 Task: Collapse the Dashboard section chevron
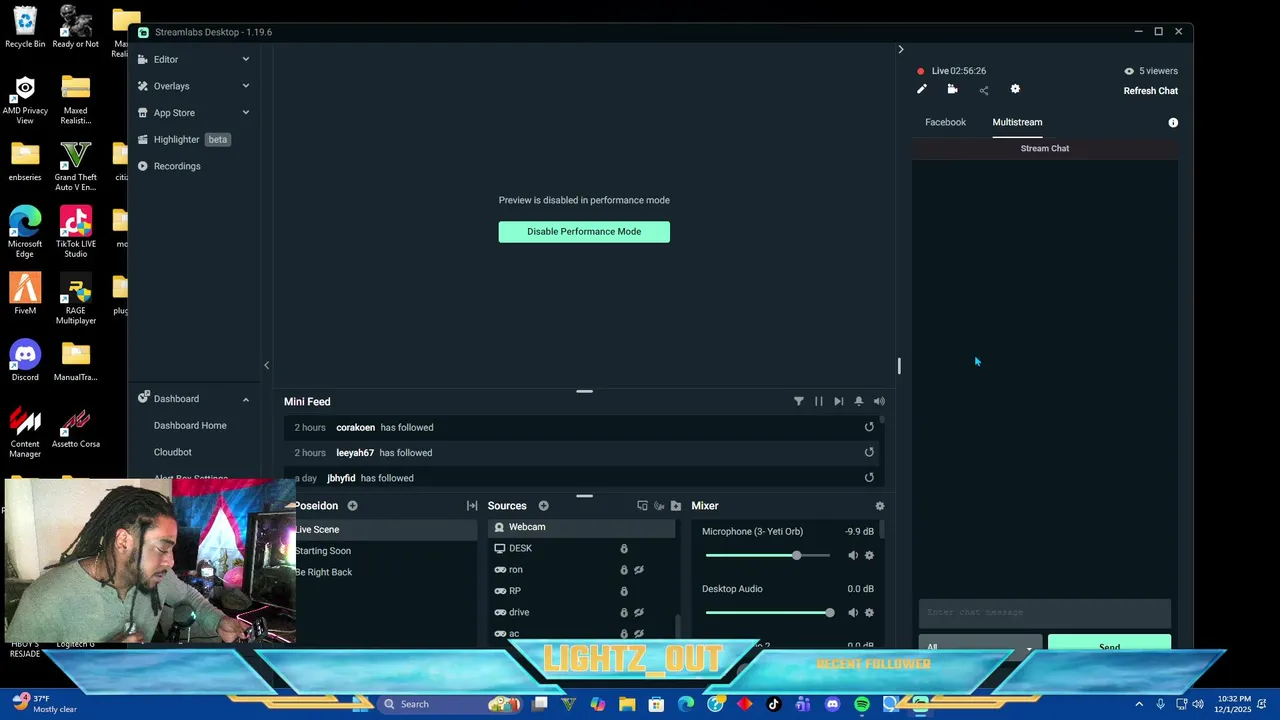[246, 399]
